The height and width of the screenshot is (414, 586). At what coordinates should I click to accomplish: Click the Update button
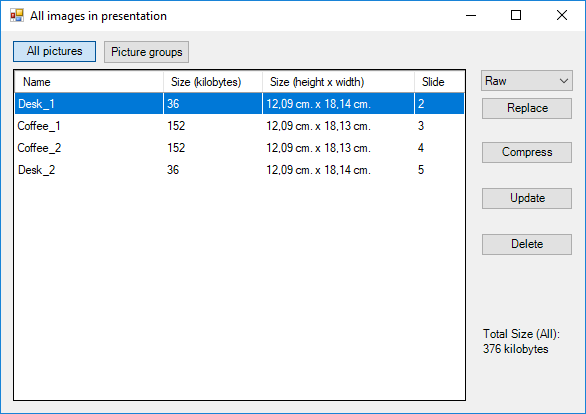click(527, 198)
